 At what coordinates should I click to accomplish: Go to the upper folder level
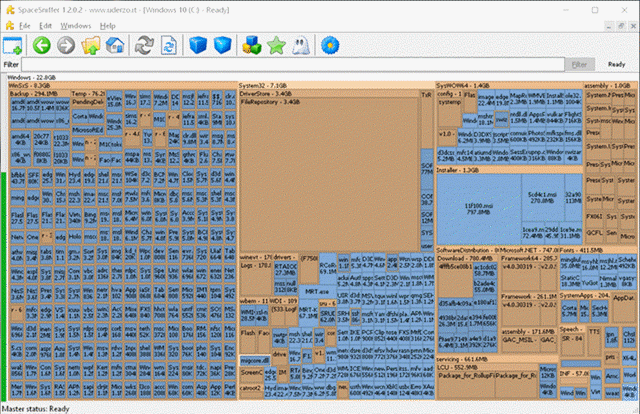point(90,45)
